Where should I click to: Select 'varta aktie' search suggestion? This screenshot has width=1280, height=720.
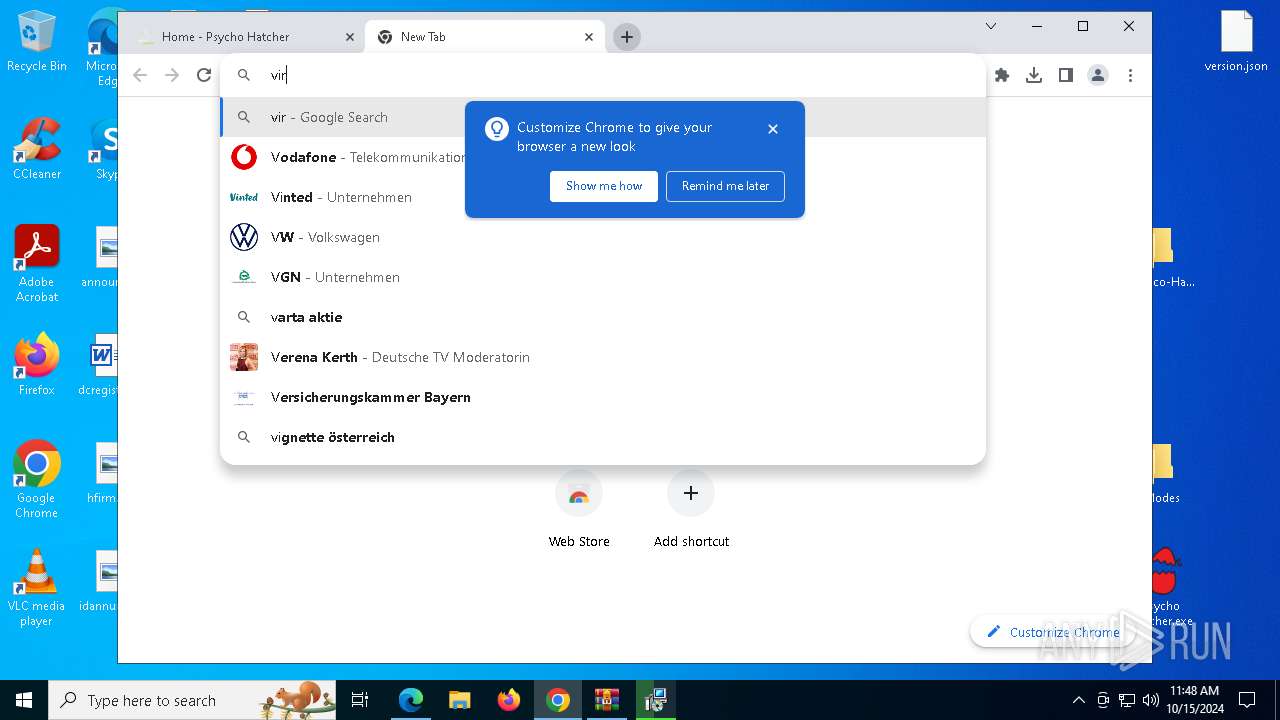(x=603, y=317)
